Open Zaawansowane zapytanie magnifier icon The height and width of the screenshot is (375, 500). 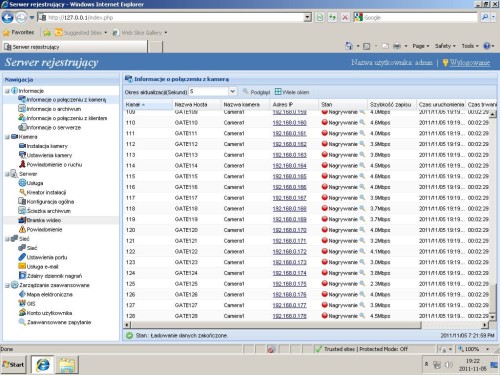pyautogui.click(x=22, y=322)
